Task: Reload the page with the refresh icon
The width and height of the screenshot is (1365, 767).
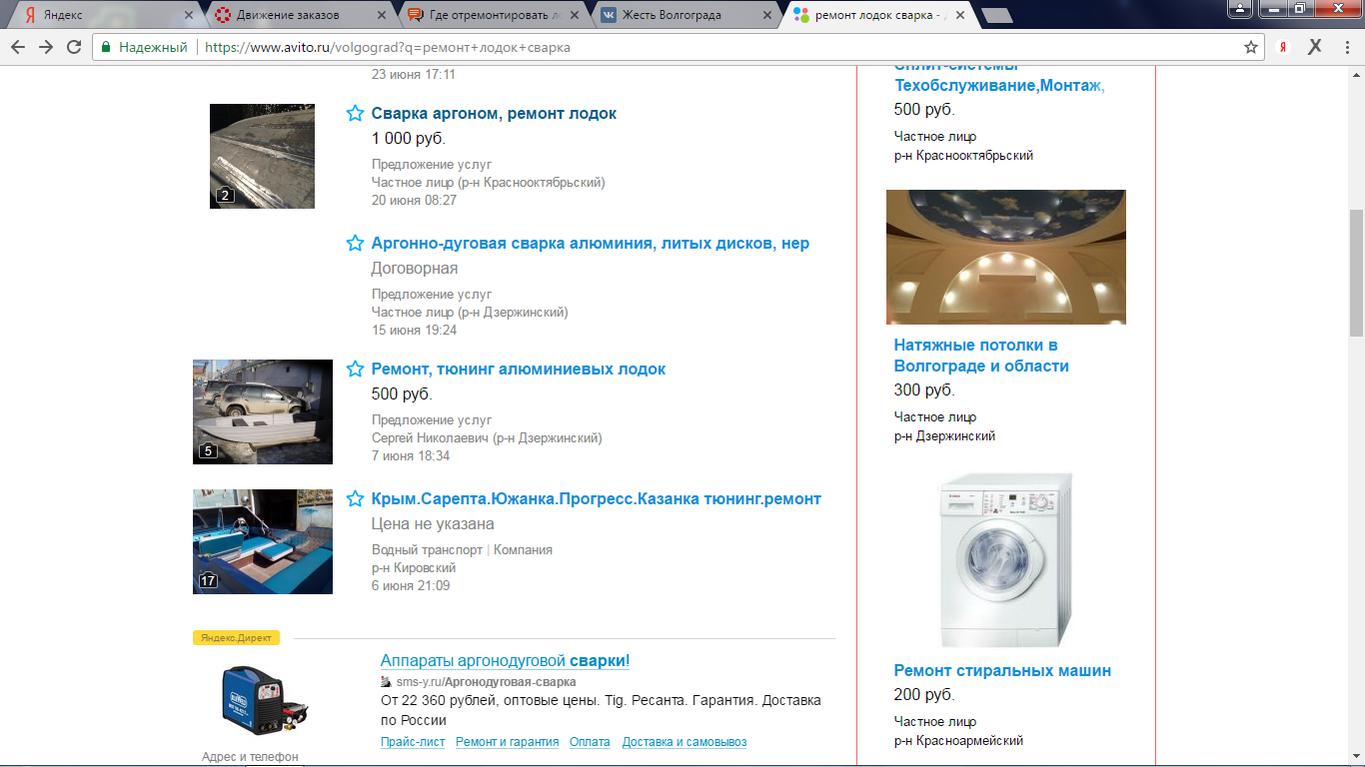Action: click(74, 47)
